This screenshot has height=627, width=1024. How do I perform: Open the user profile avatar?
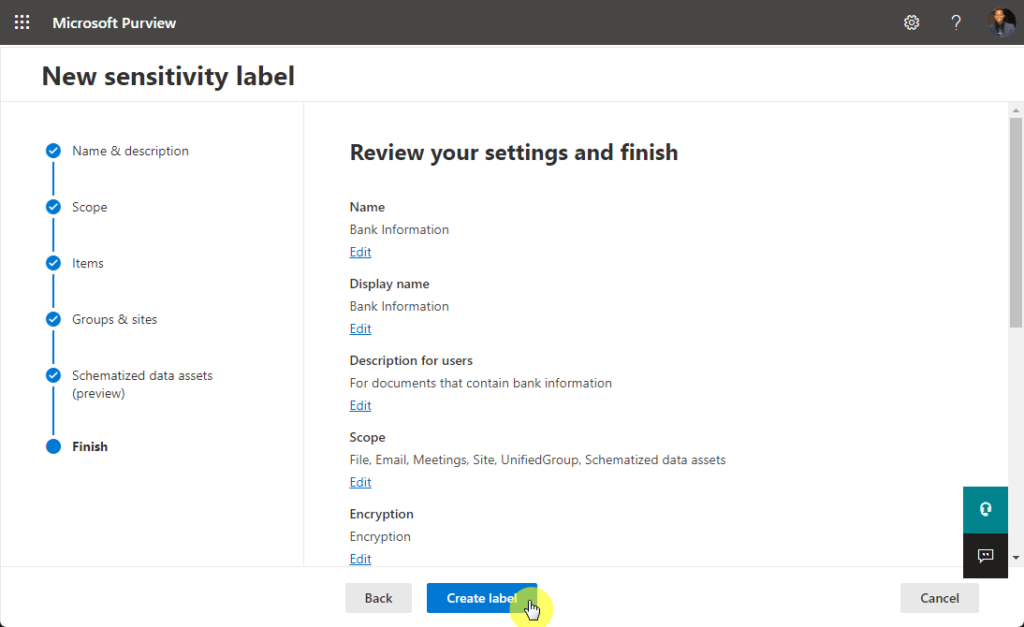pos(1000,23)
